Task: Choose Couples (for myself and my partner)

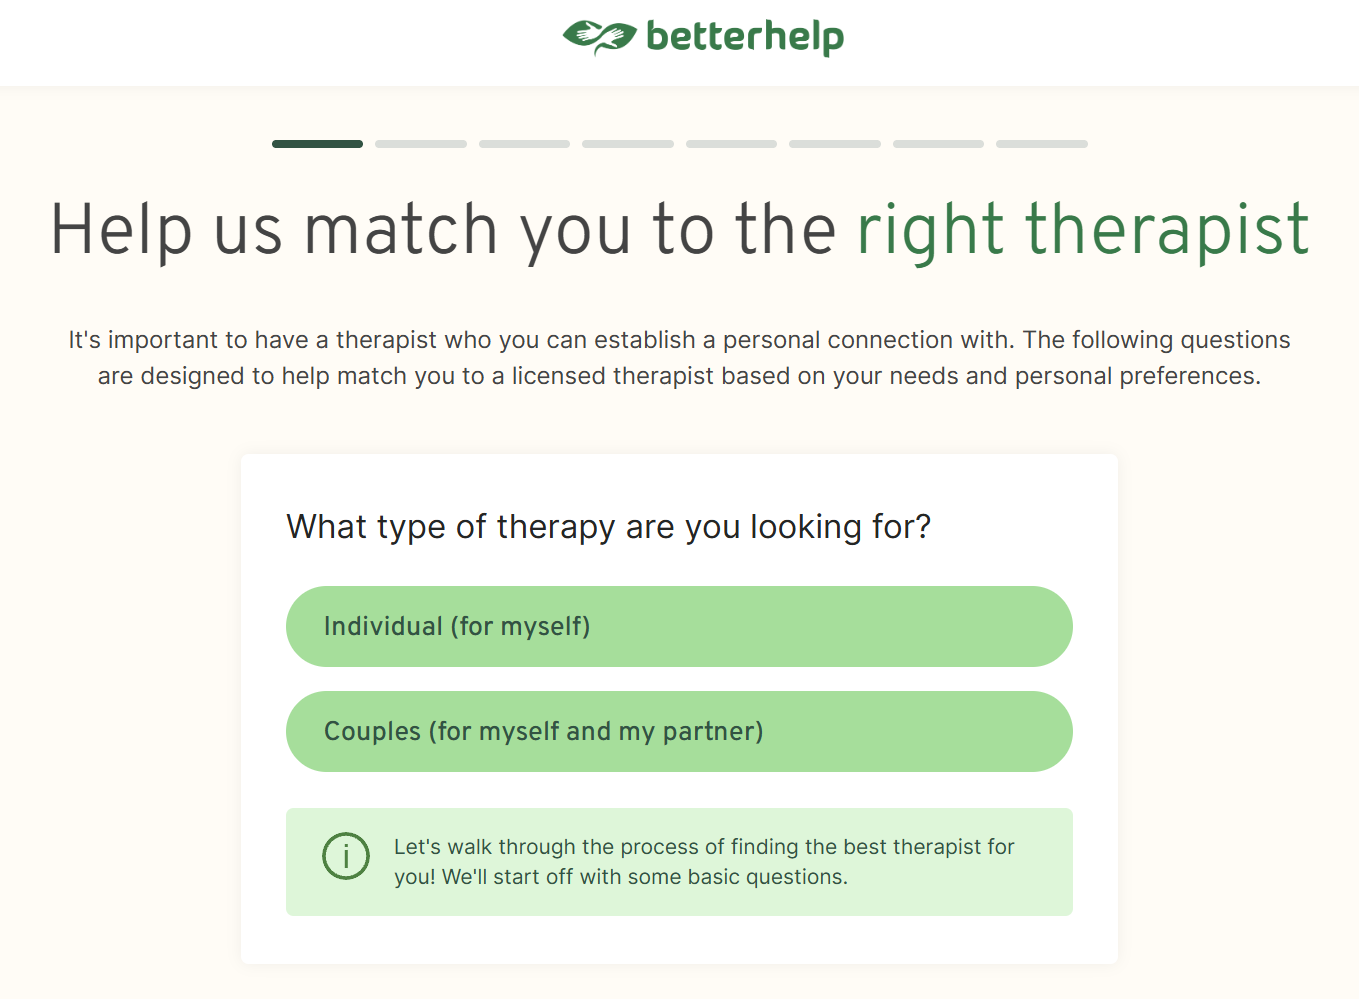Action: pos(679,731)
